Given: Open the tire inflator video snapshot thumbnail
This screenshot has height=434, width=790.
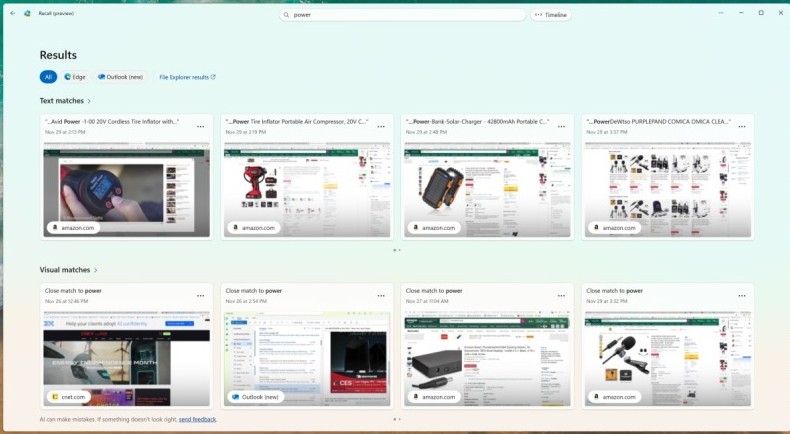Looking at the screenshot, I should point(126,190).
